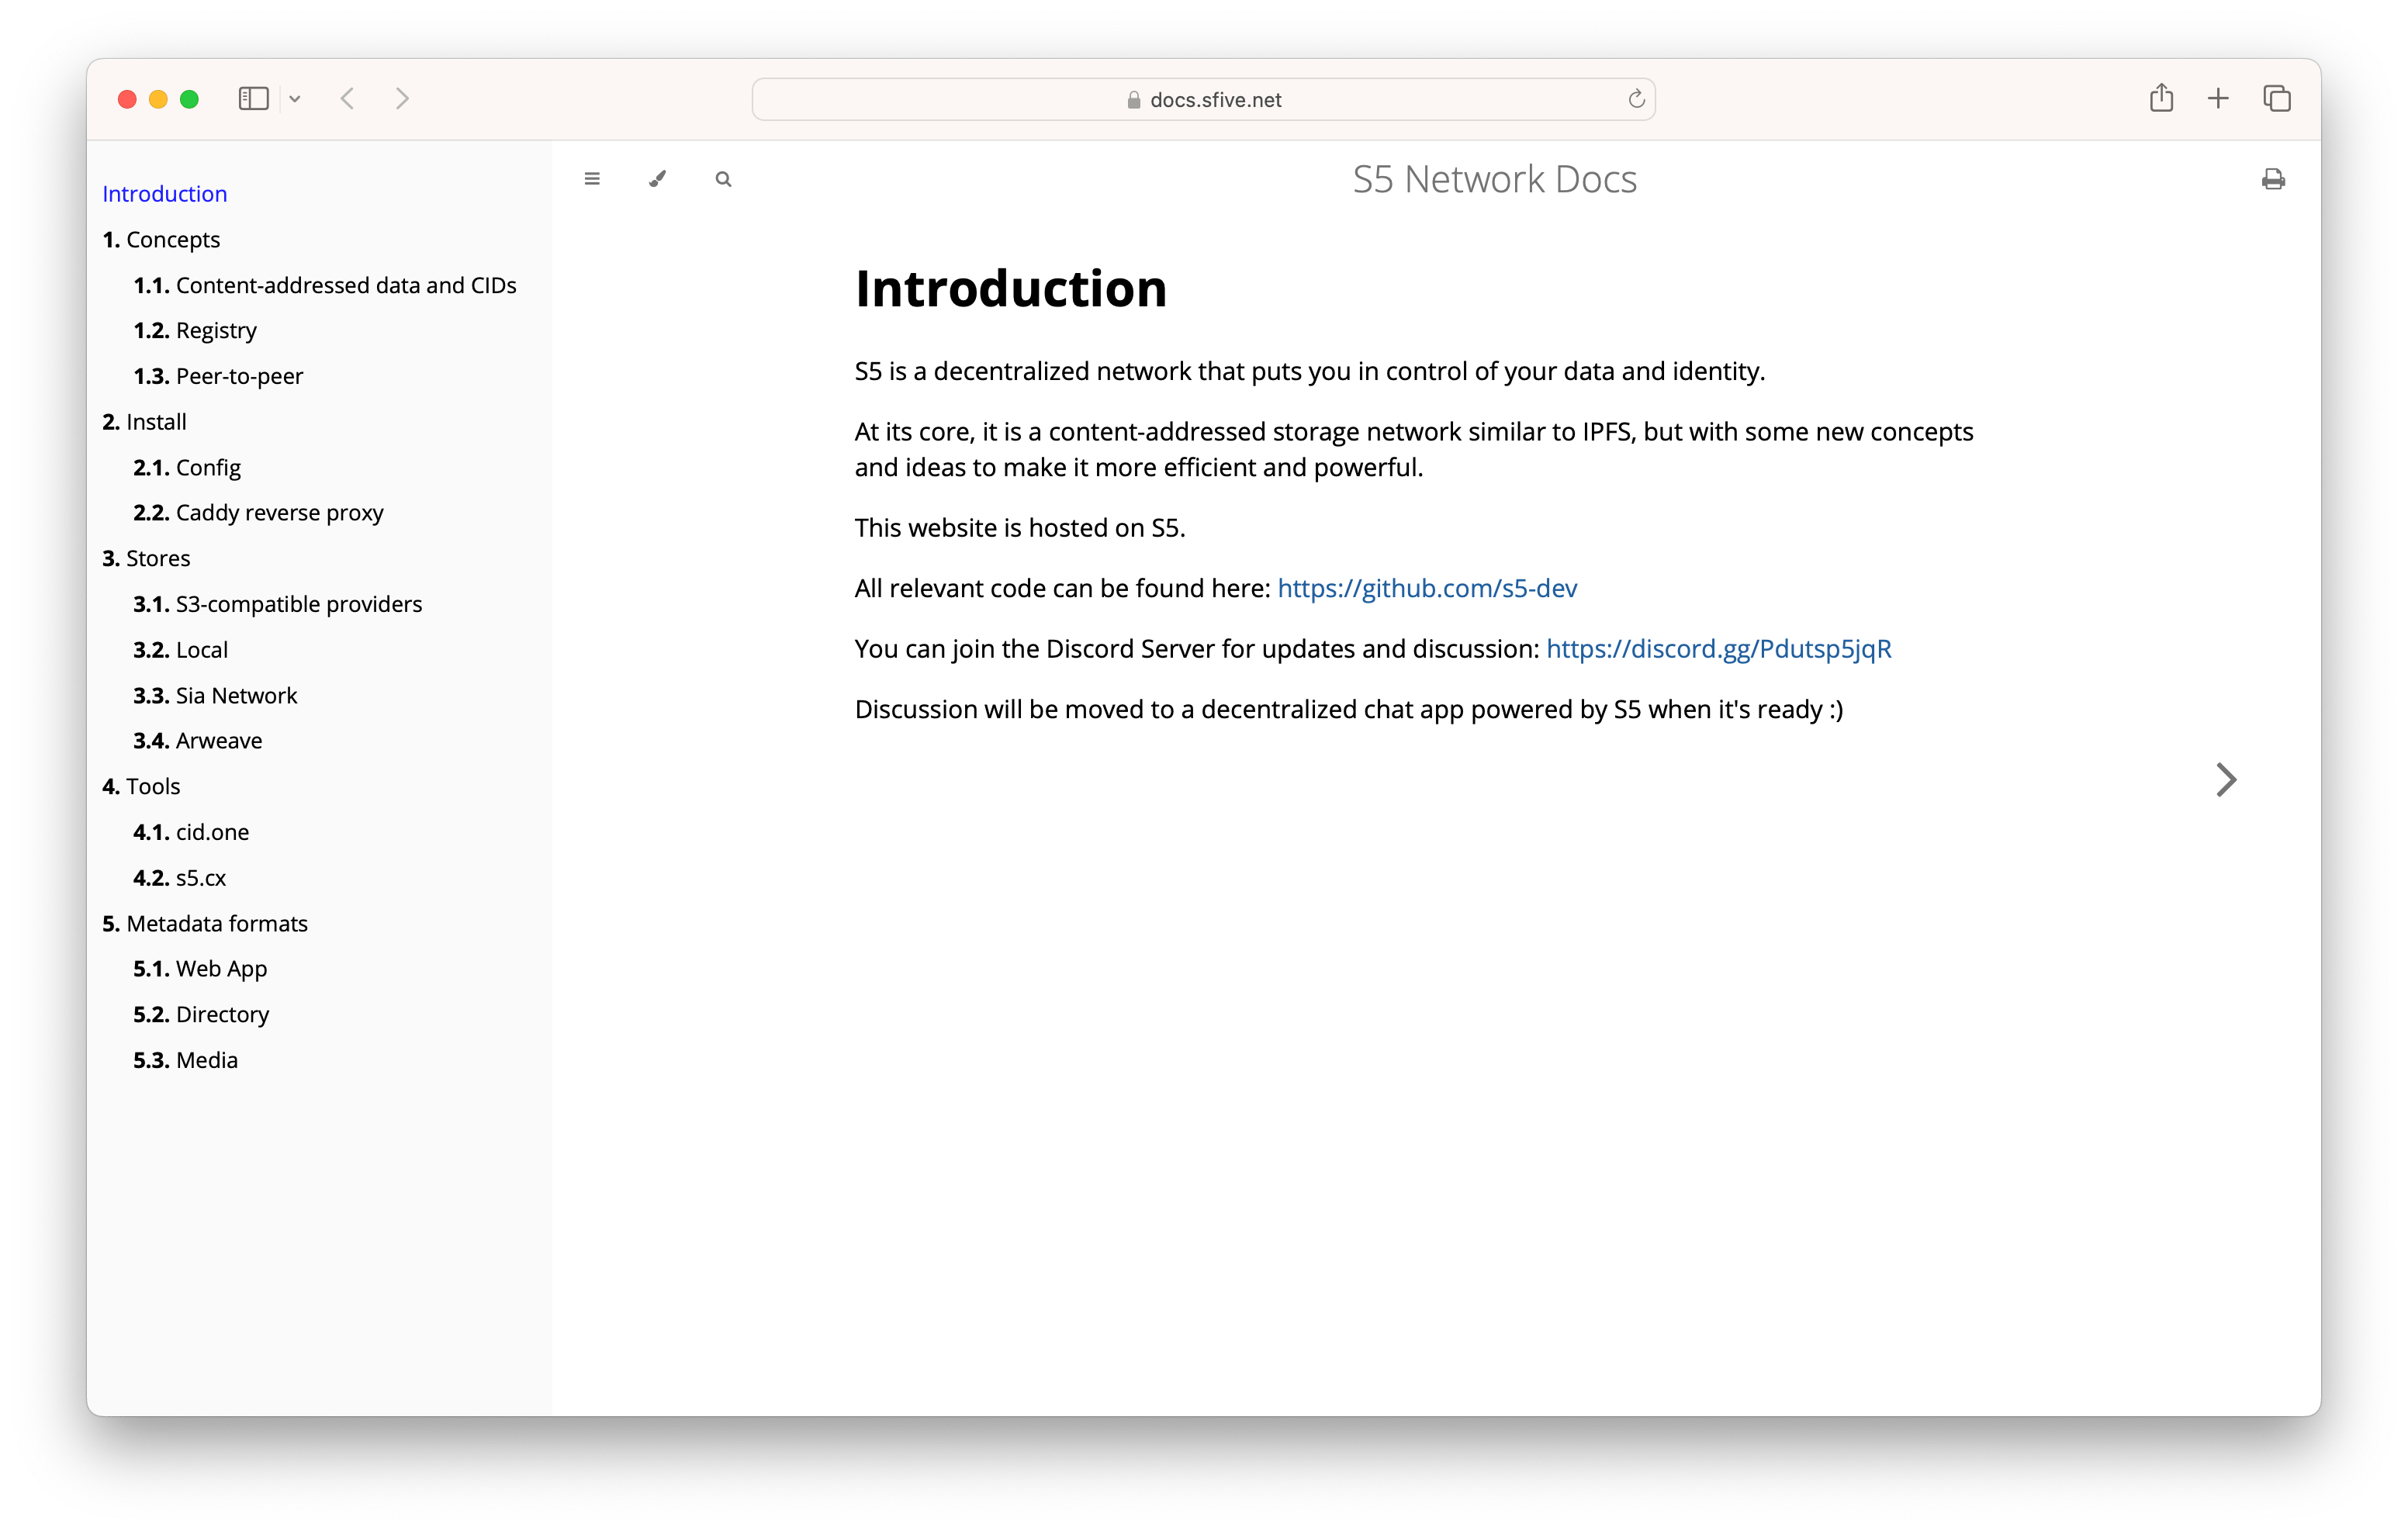2408x1531 pixels.
Task: Open 1.2. Registry page
Action: point(195,331)
